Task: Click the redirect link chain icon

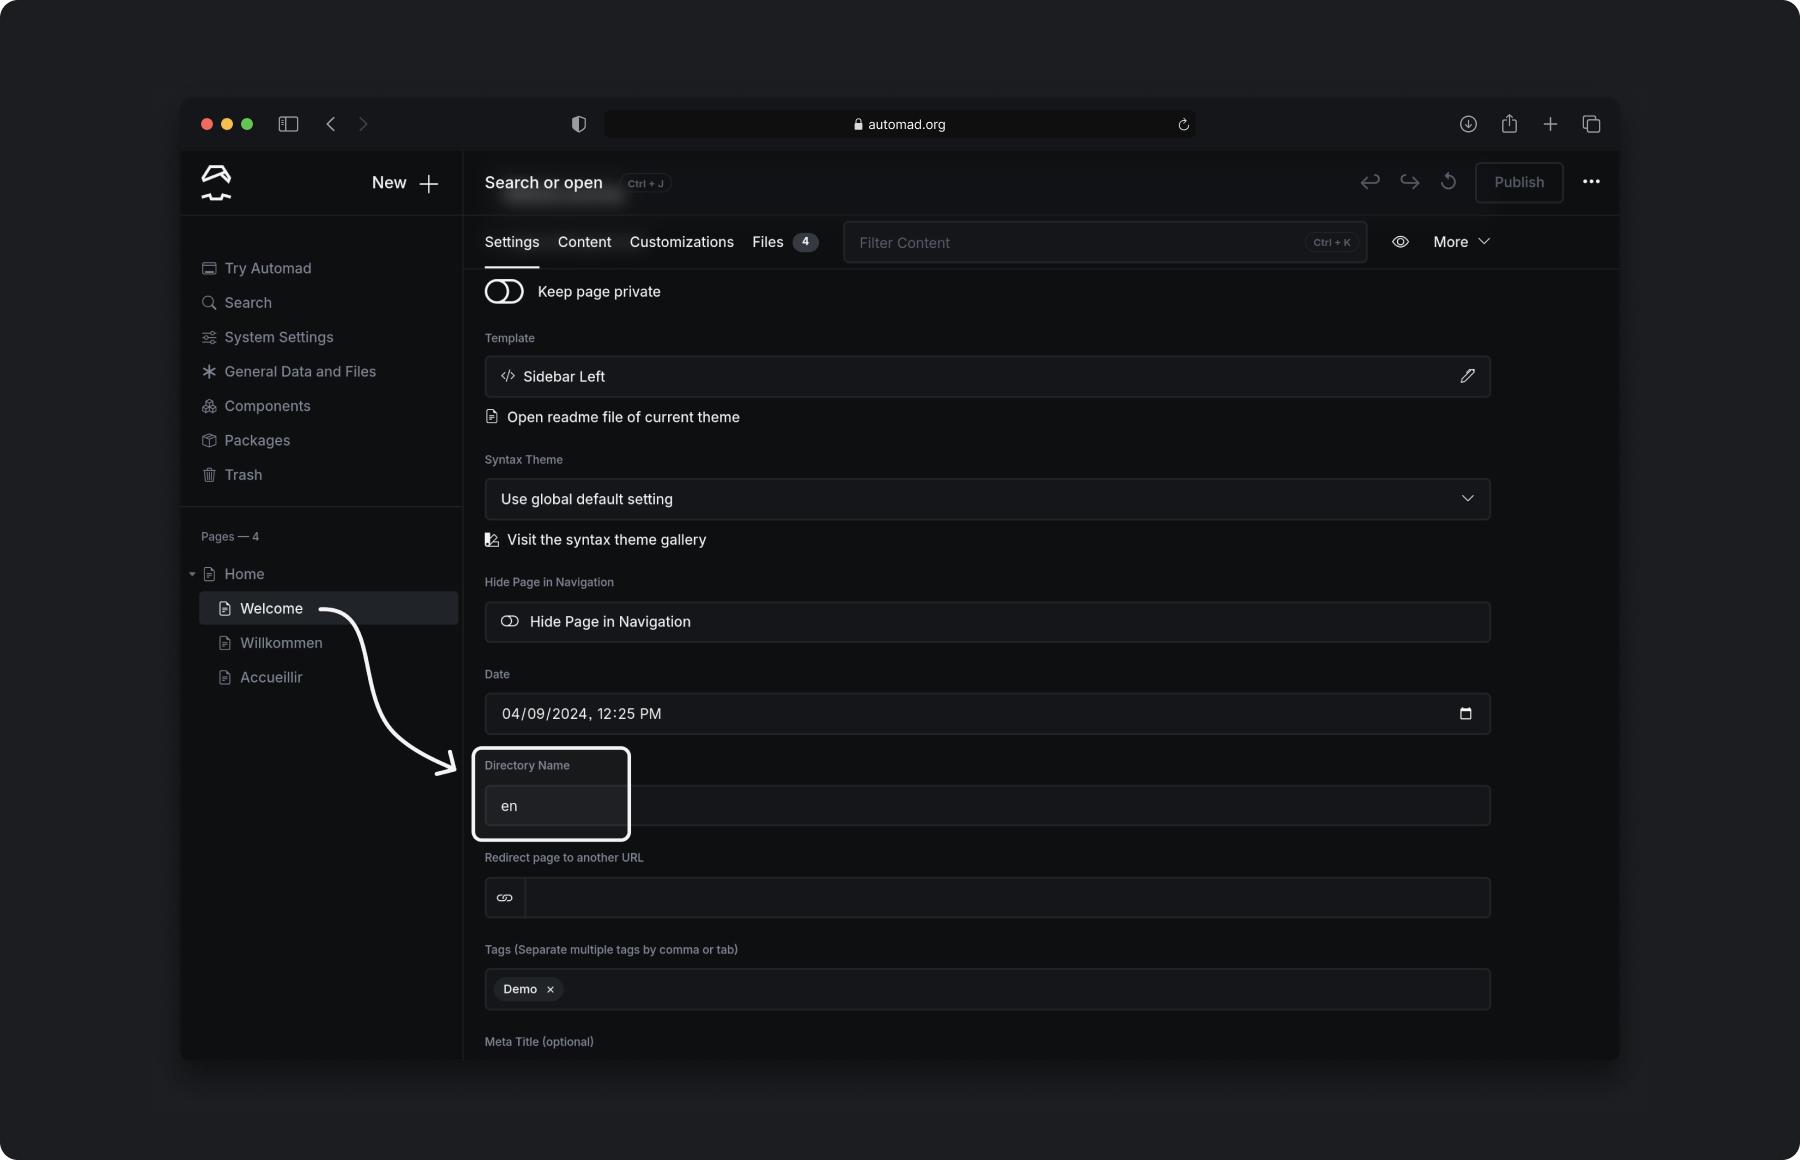Action: tap(505, 898)
